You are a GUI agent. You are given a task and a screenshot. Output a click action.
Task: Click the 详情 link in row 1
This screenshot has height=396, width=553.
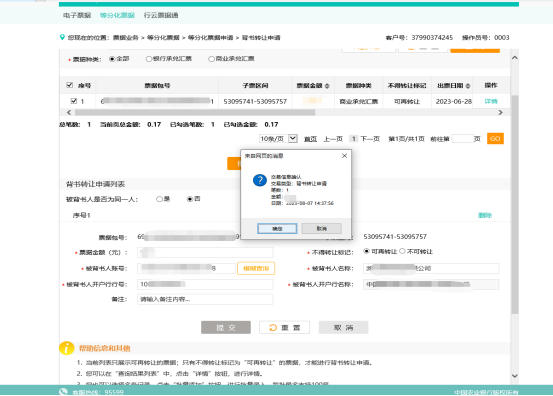click(491, 101)
